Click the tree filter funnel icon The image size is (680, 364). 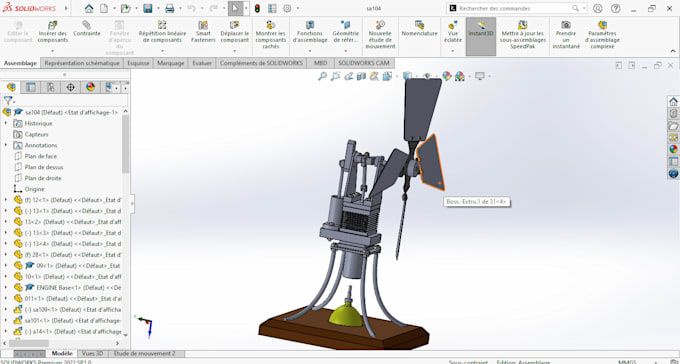[8, 101]
